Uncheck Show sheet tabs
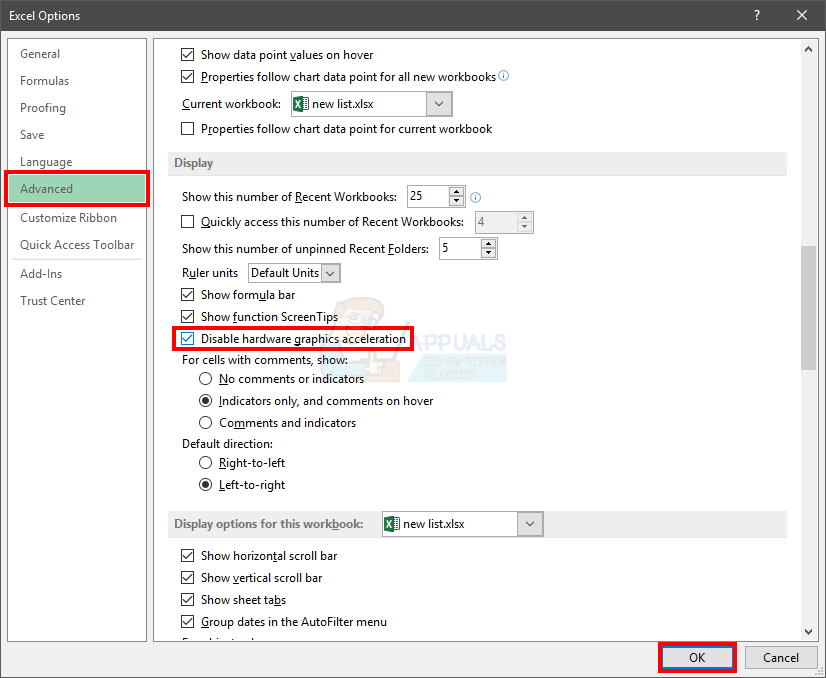Screen dimensions: 826x678 [x=188, y=600]
